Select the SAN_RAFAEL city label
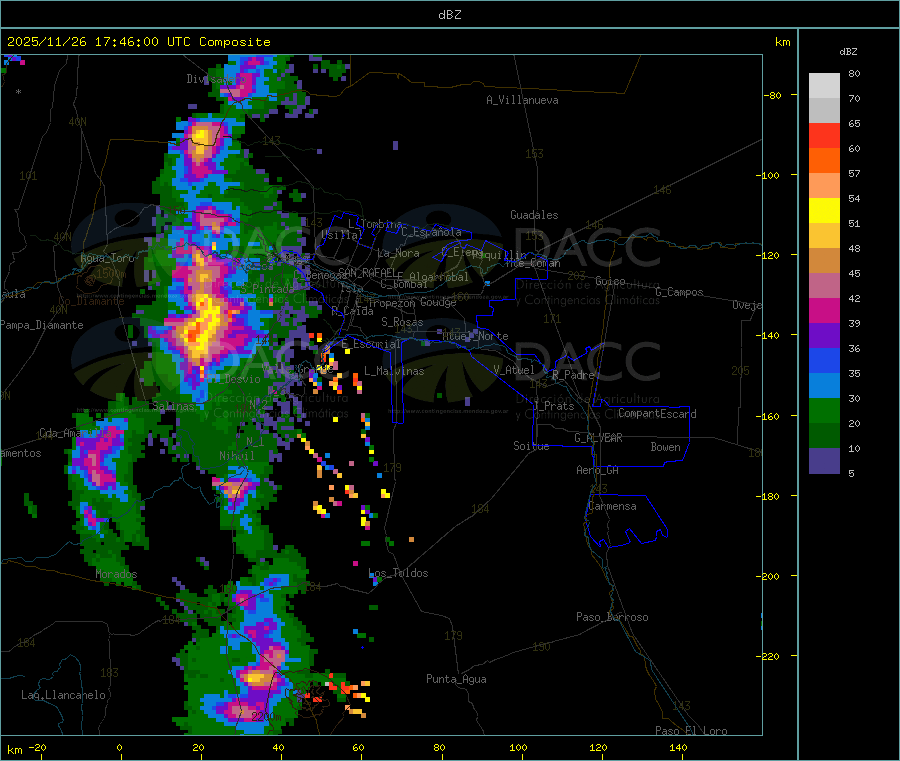The height and width of the screenshot is (761, 900). pyautogui.click(x=367, y=272)
